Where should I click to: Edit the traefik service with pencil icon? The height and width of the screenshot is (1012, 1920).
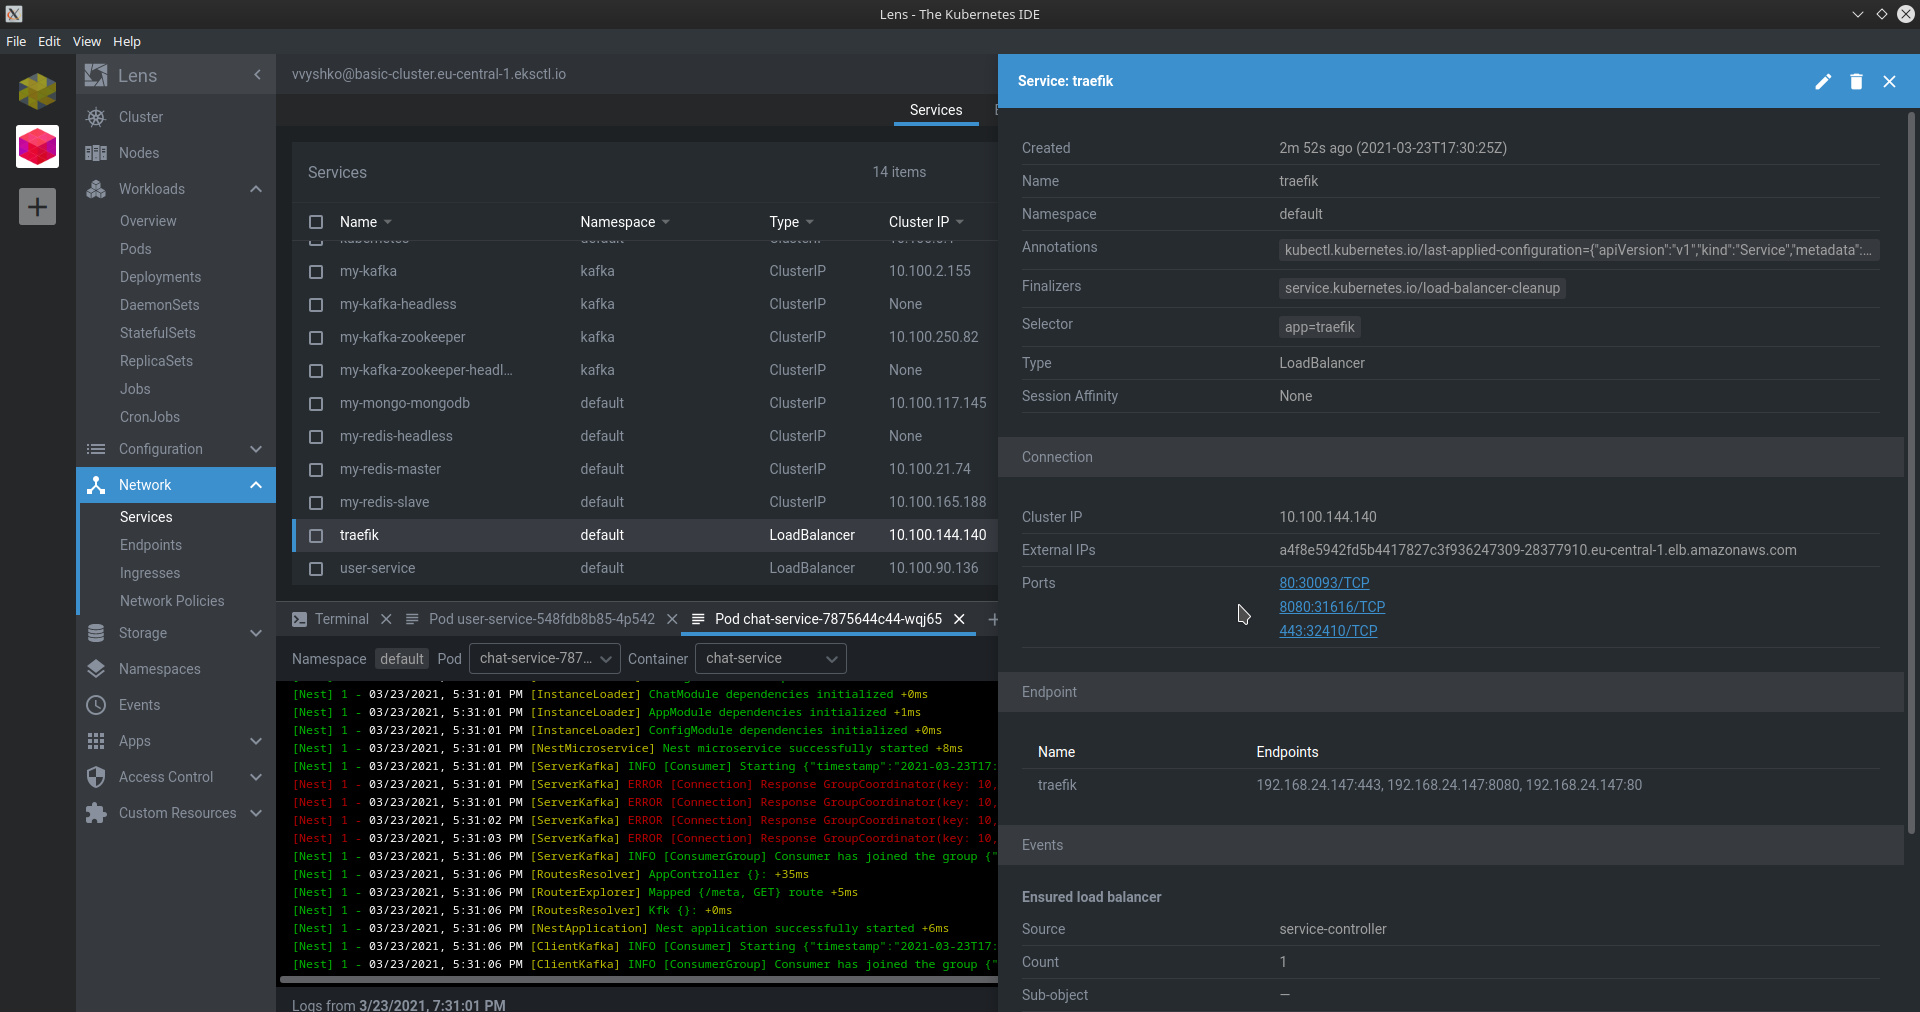click(1823, 82)
